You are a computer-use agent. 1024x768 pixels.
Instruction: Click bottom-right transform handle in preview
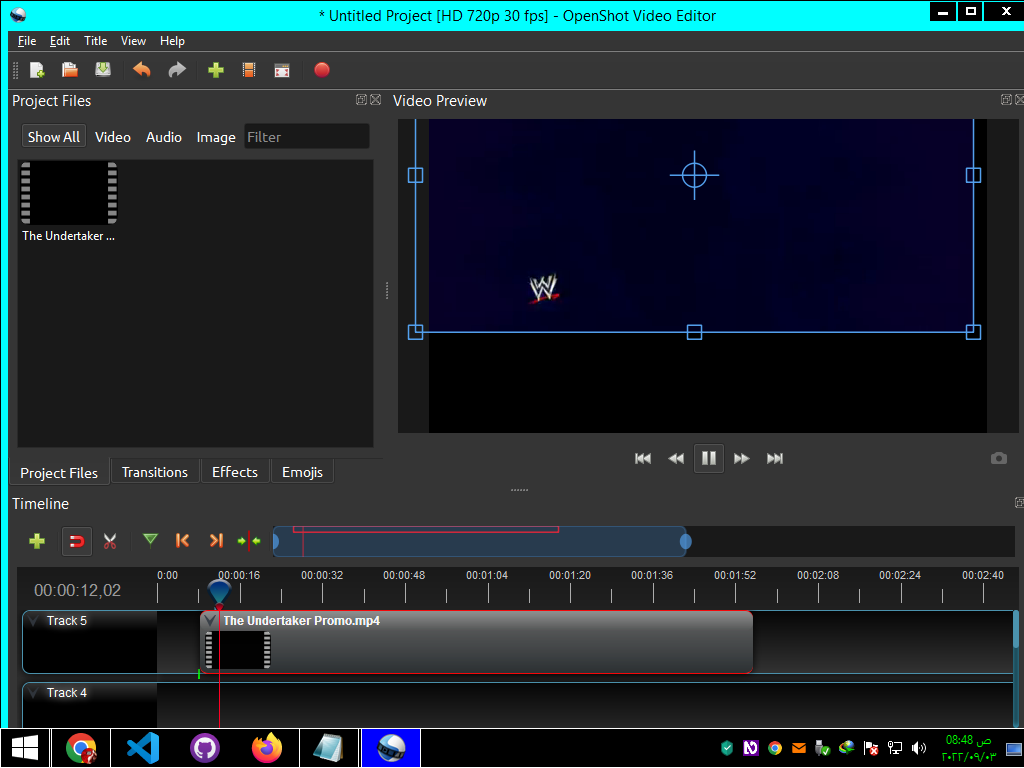[973, 332]
